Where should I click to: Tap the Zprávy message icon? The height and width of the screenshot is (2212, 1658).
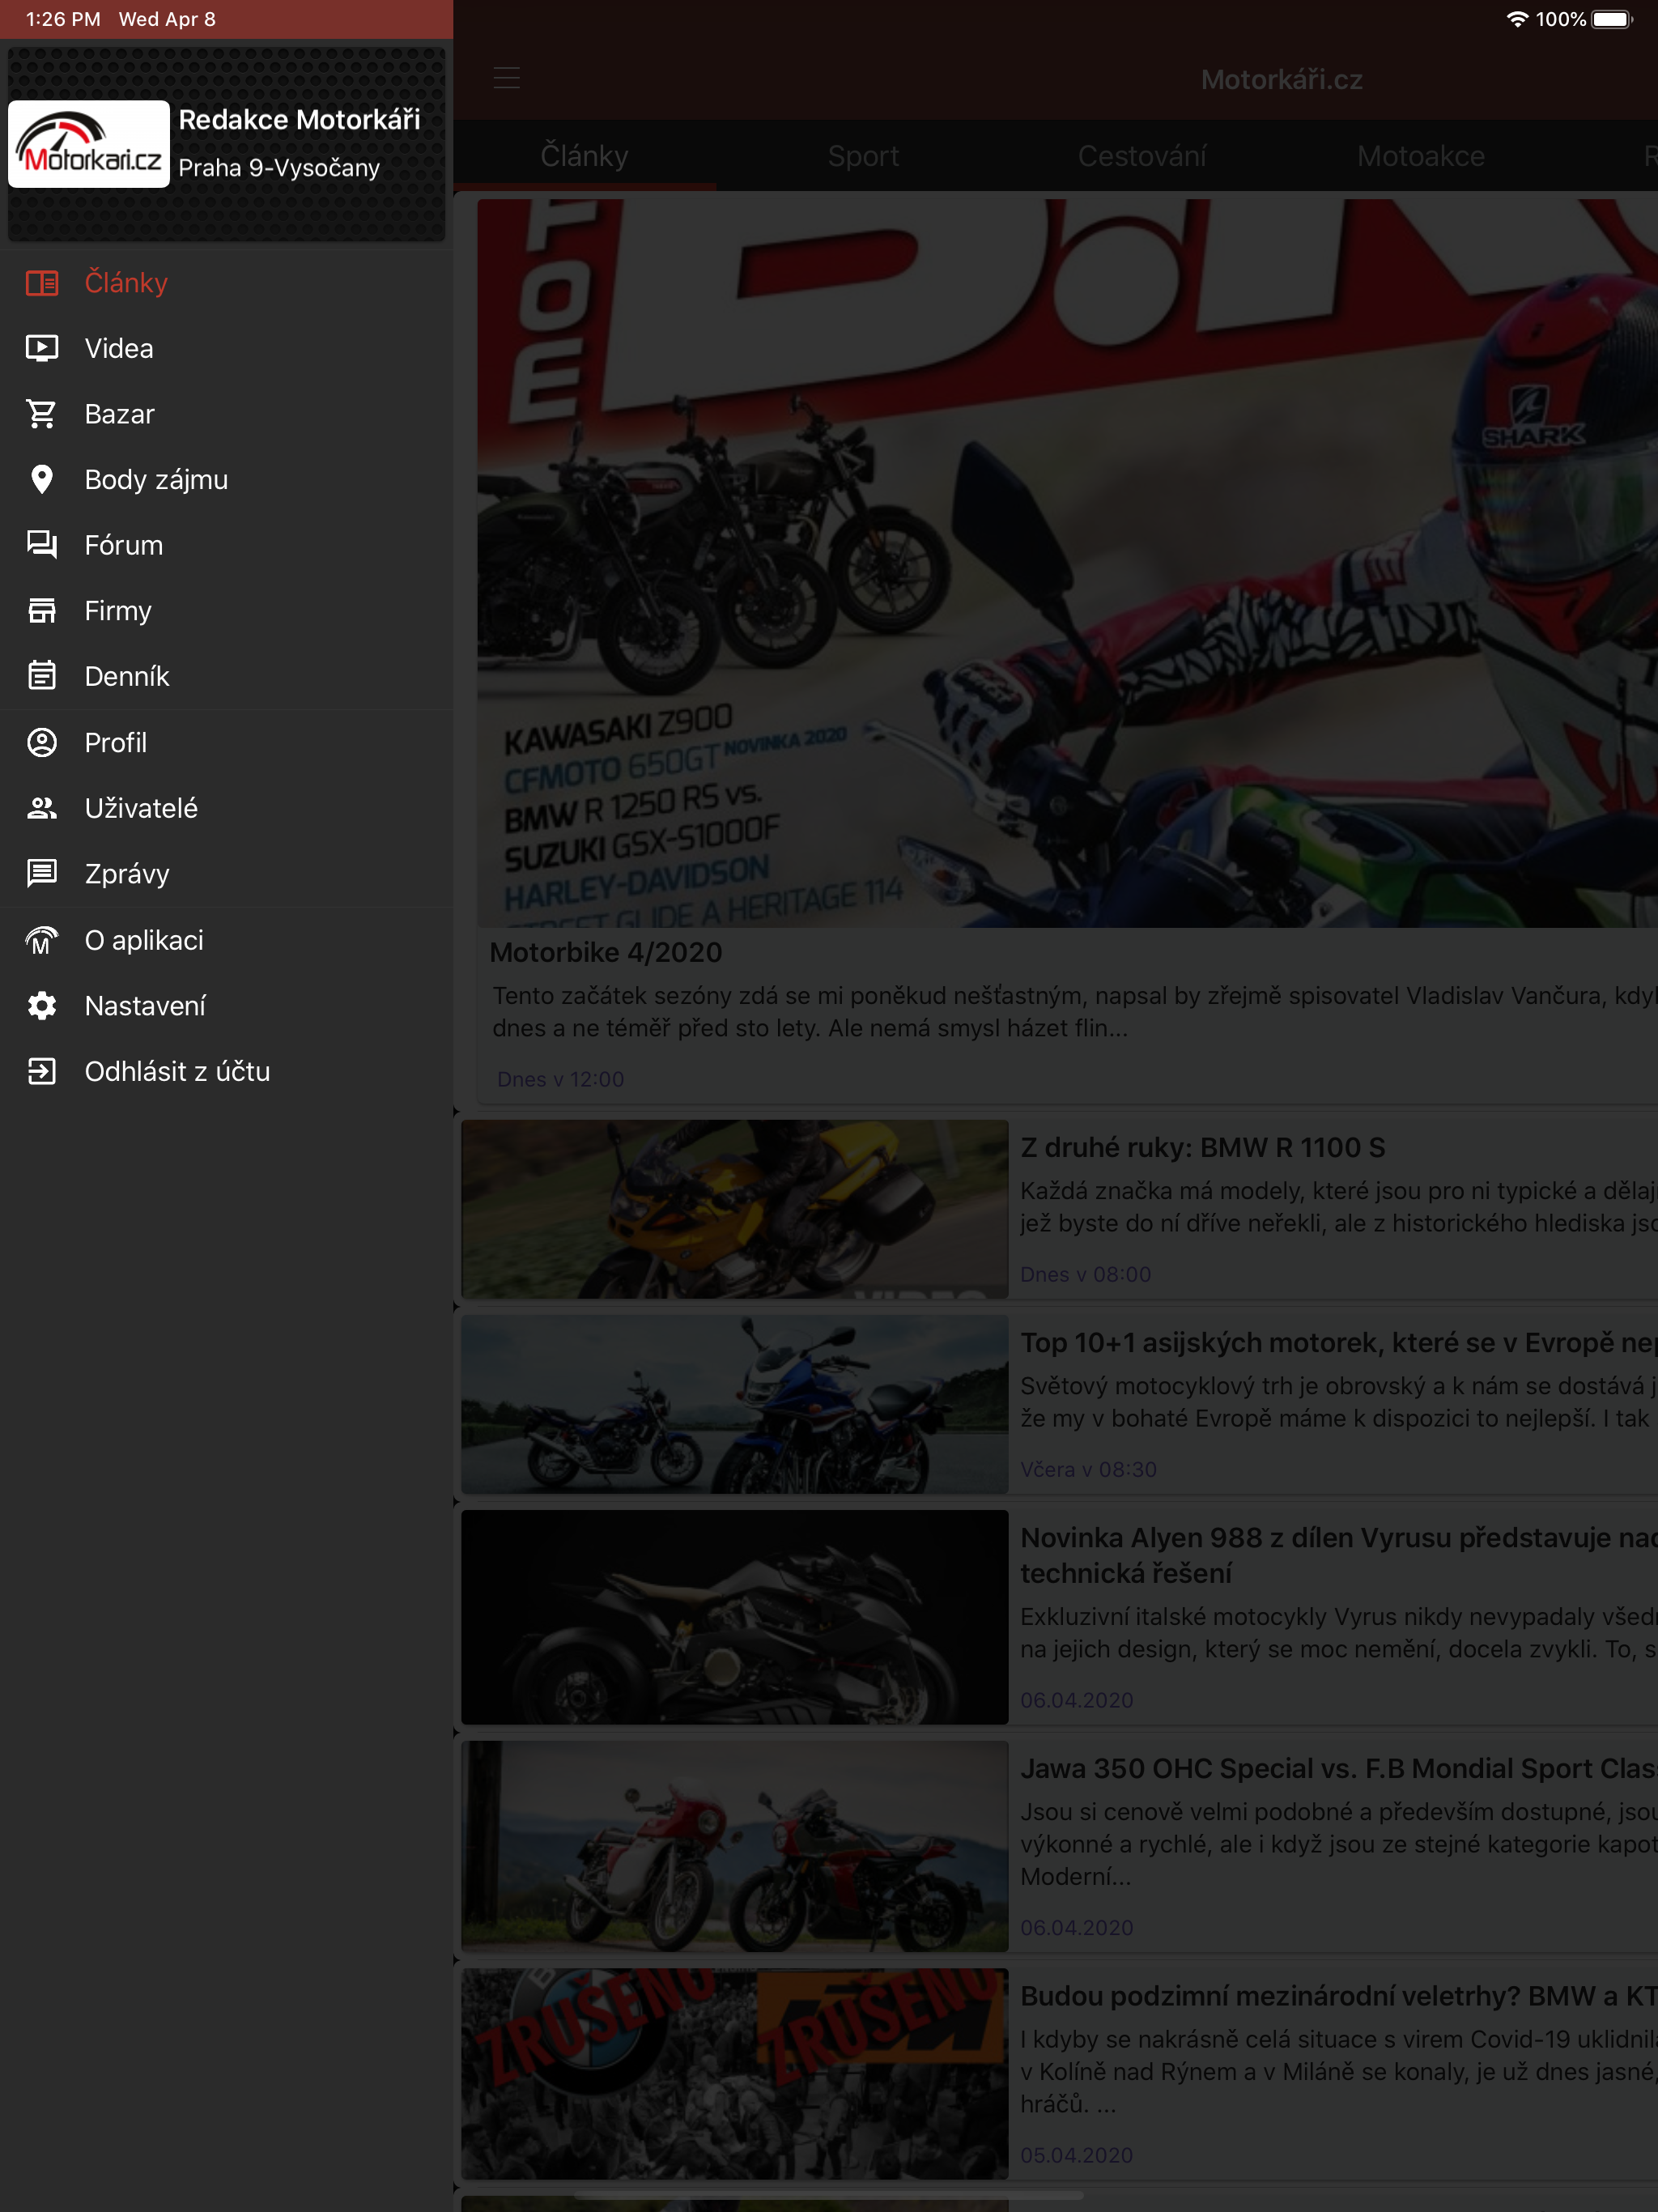[41, 874]
